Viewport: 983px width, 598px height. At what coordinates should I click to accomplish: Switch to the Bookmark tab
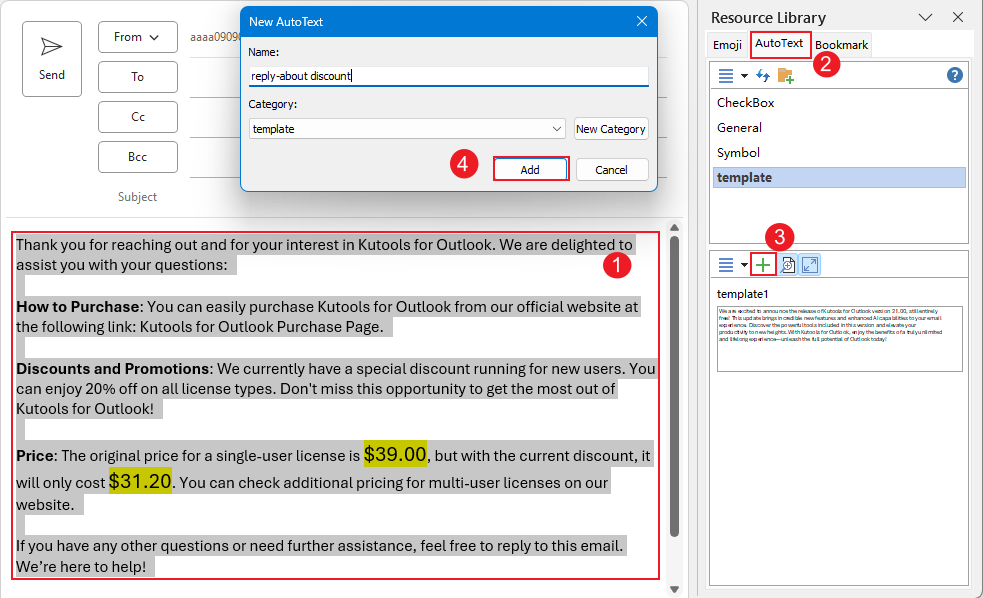(x=841, y=45)
